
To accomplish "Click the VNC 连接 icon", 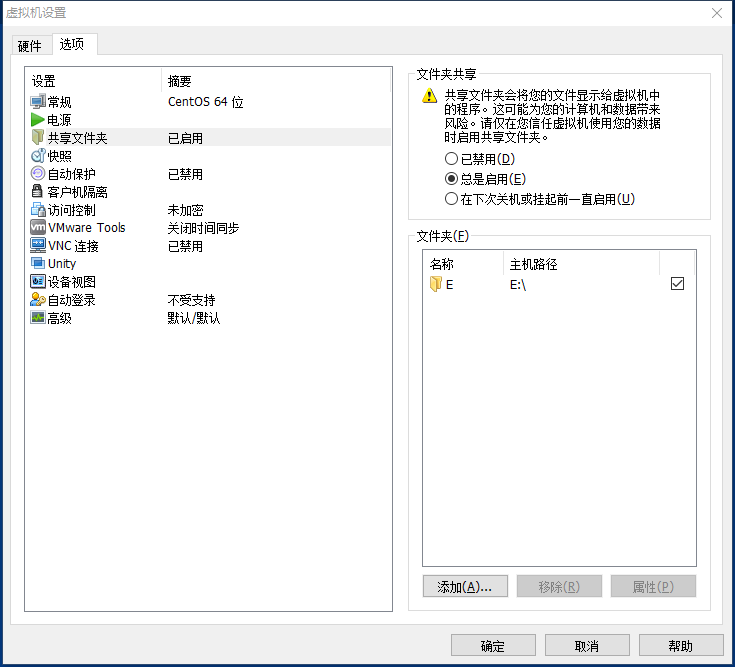I will click(x=38, y=245).
